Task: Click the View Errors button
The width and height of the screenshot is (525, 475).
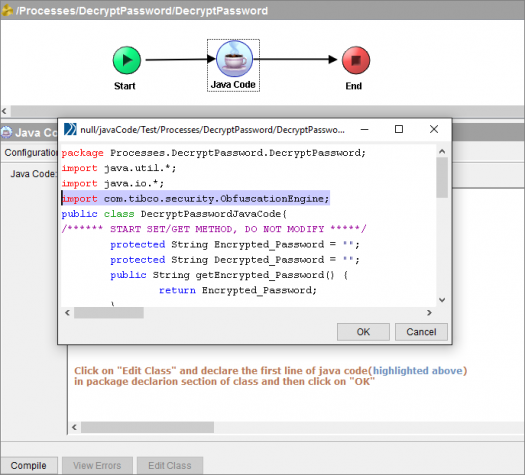Action: point(97,465)
